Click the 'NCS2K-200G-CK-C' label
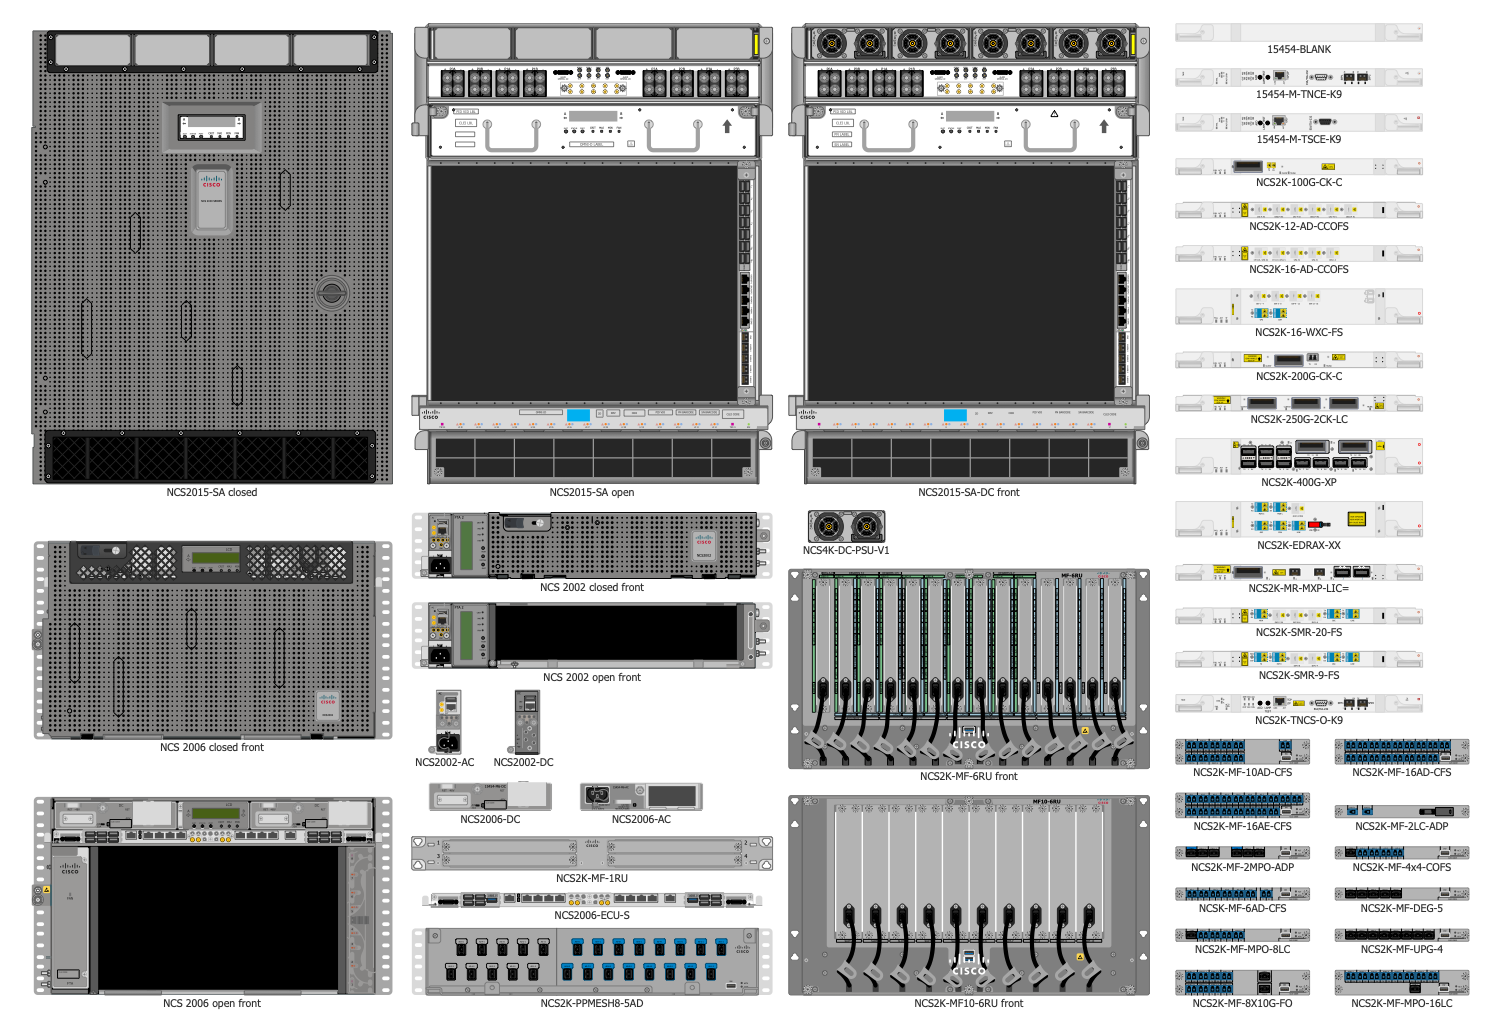This screenshot has height=1031, width=1500. click(1299, 376)
